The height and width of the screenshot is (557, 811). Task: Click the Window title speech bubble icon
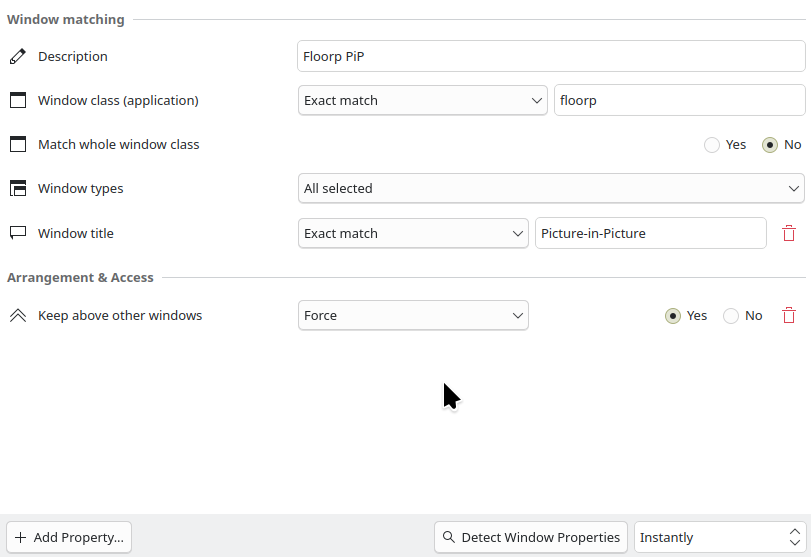tap(18, 233)
